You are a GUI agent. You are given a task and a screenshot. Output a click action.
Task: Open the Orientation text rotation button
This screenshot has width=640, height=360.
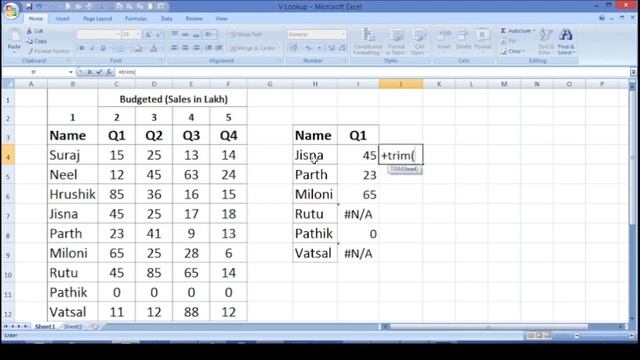click(210, 34)
